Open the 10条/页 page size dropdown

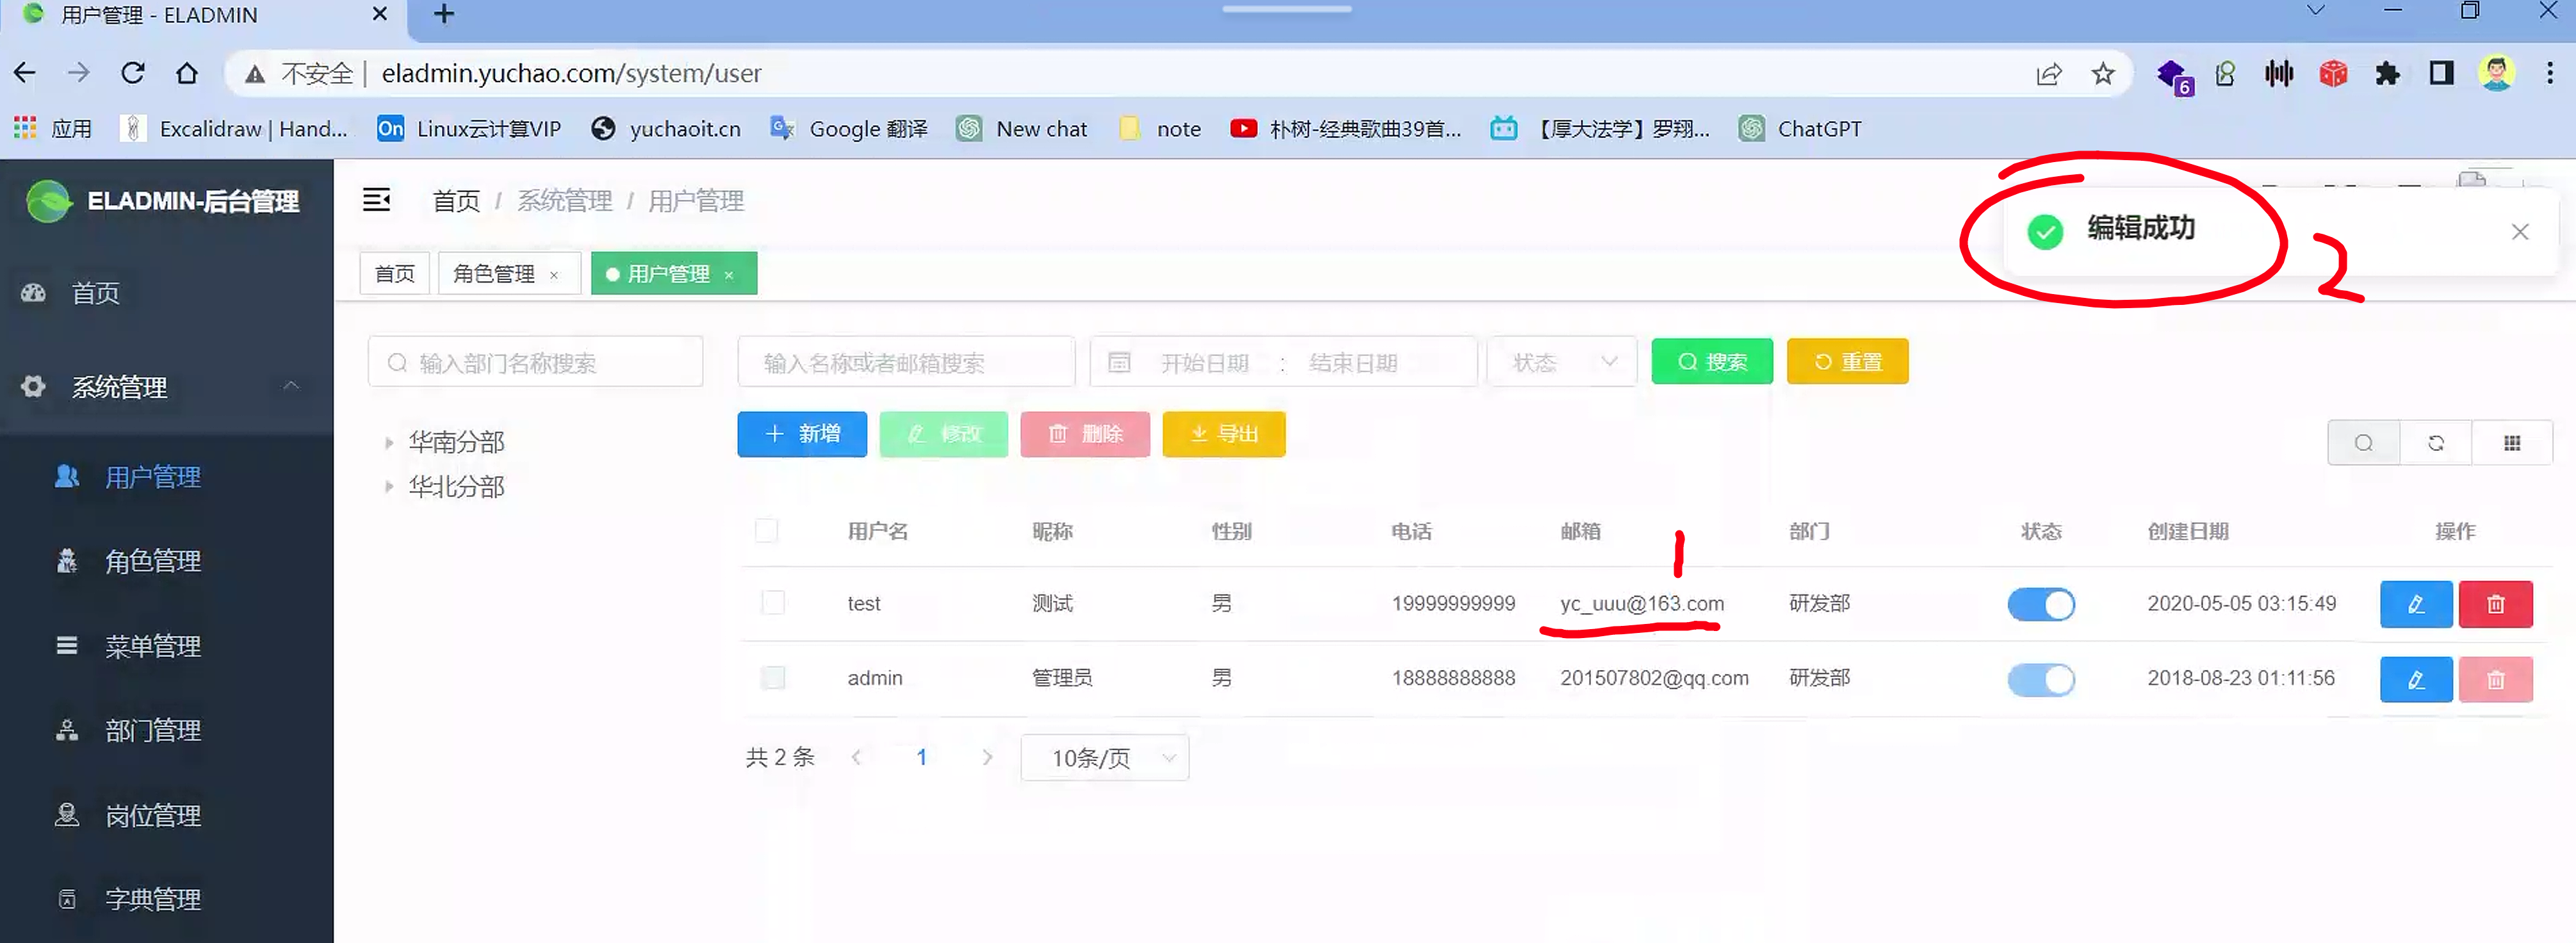tap(1104, 758)
